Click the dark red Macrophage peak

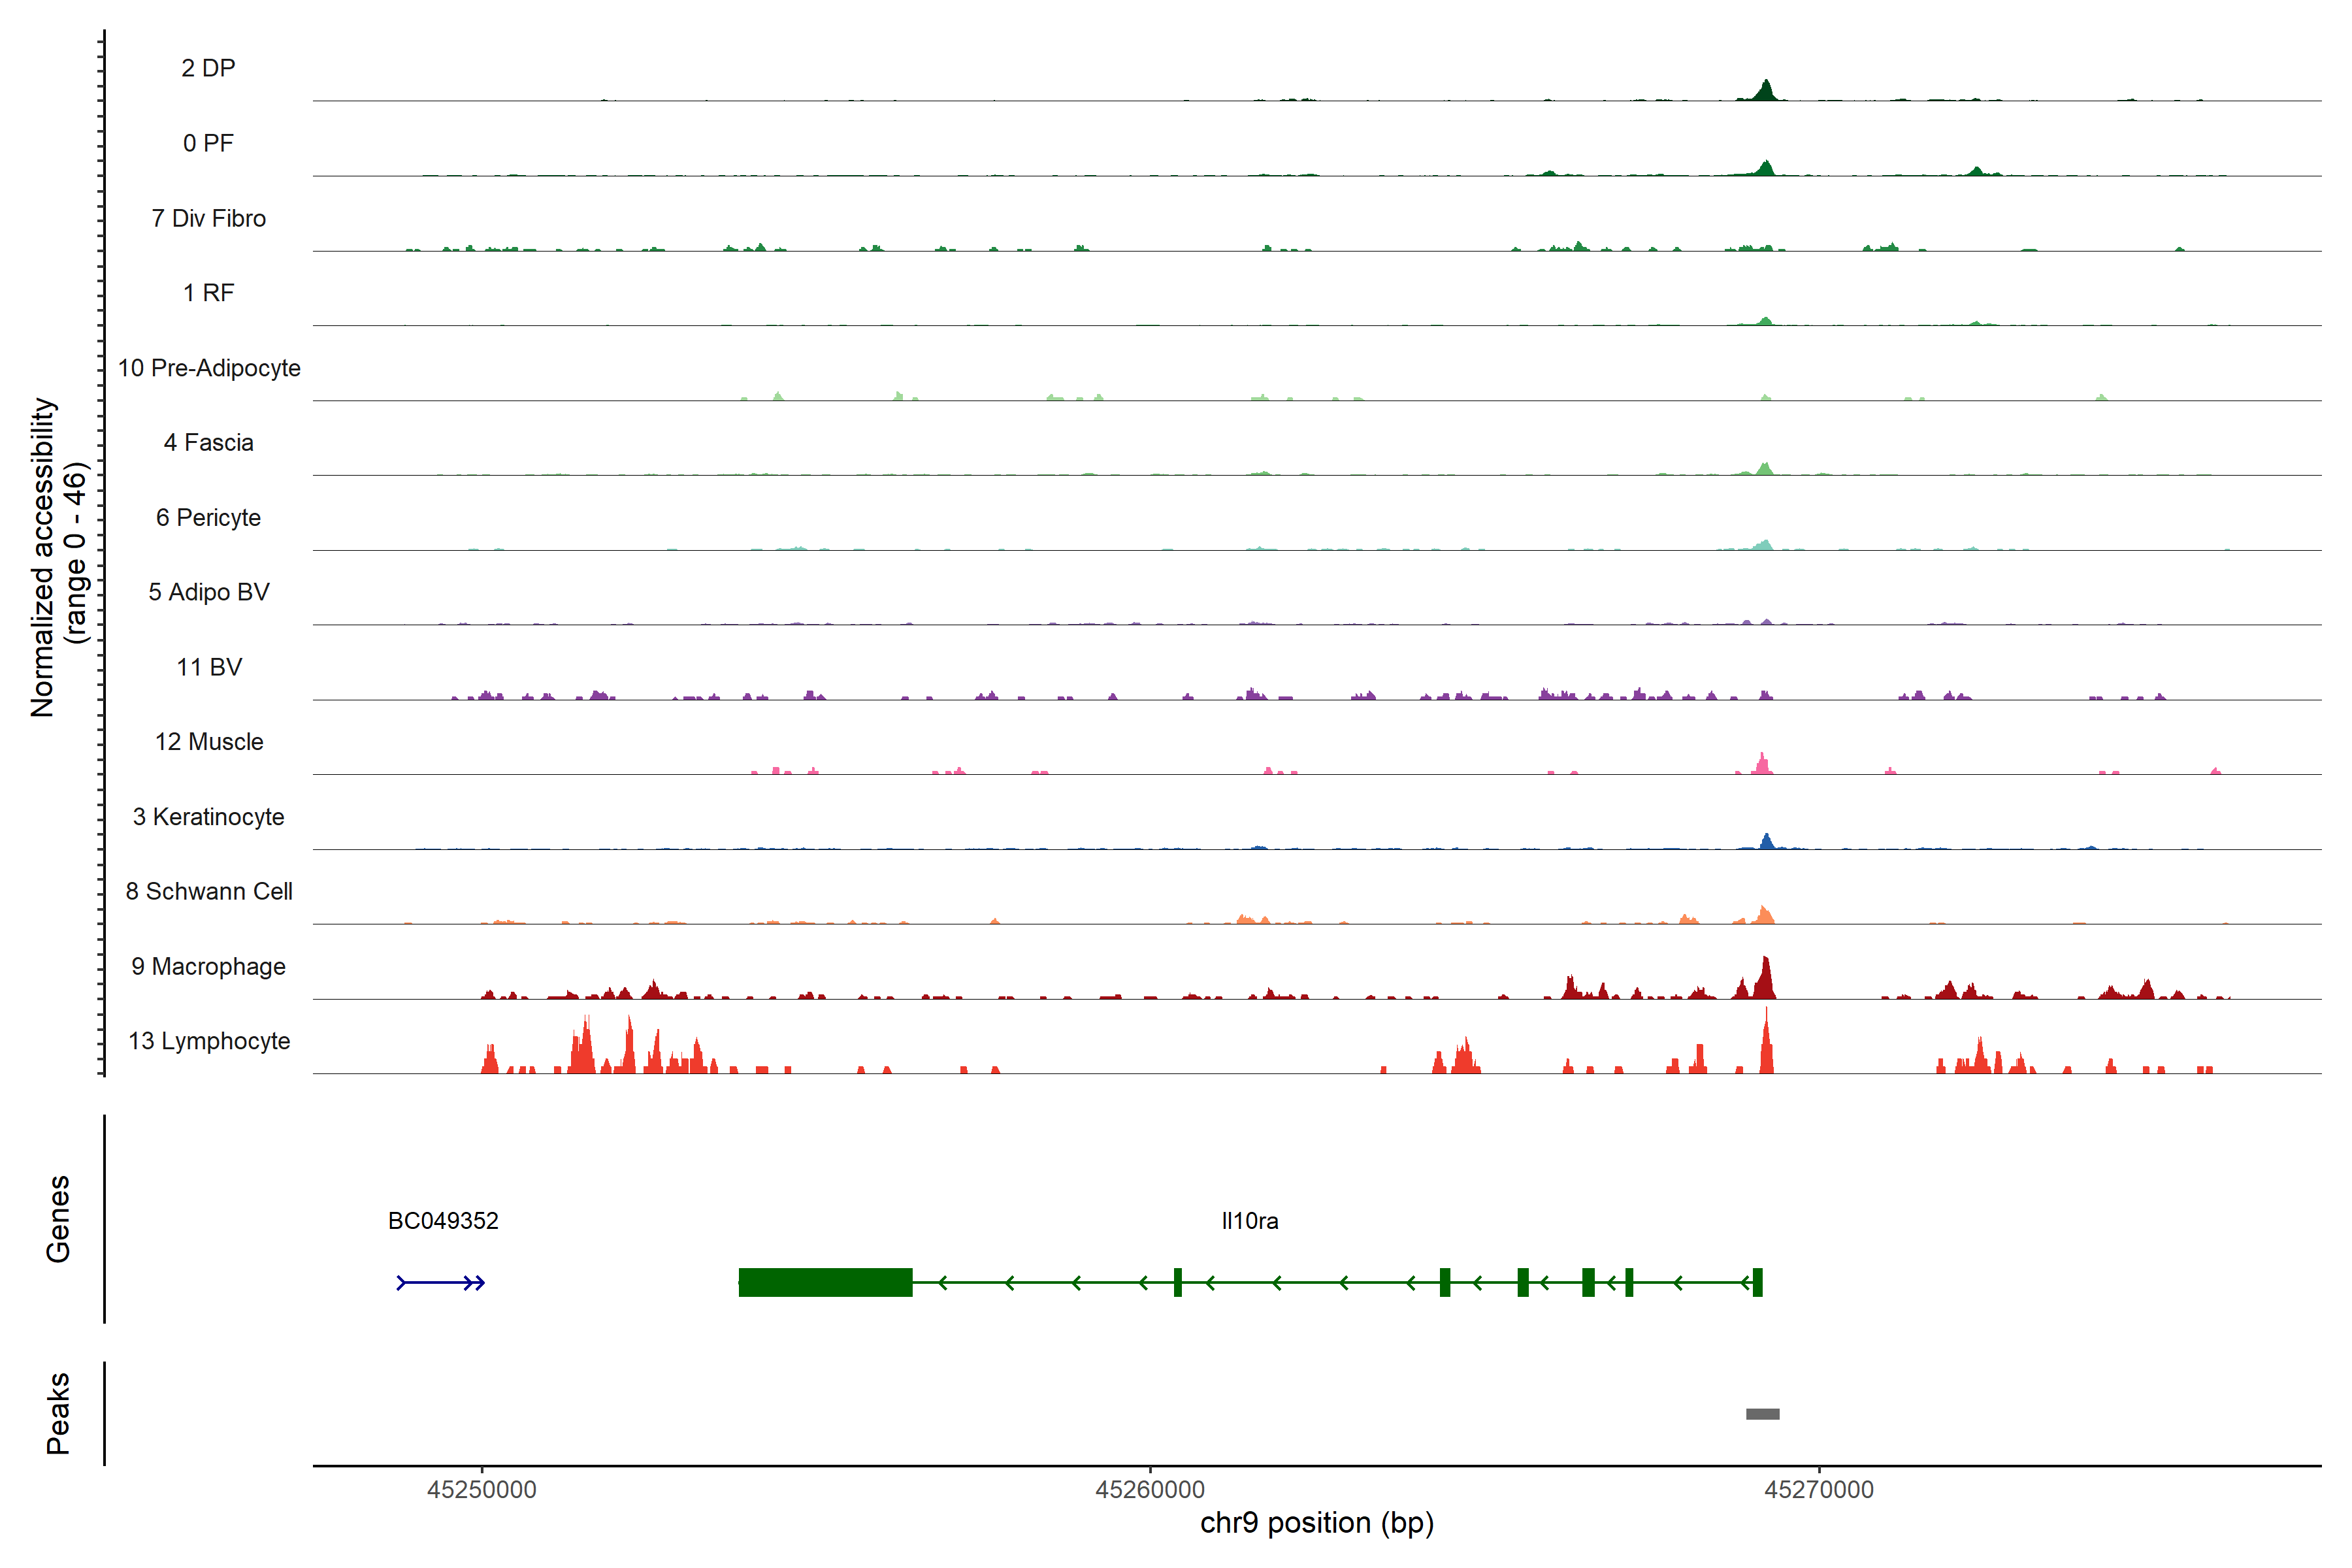tap(1765, 980)
